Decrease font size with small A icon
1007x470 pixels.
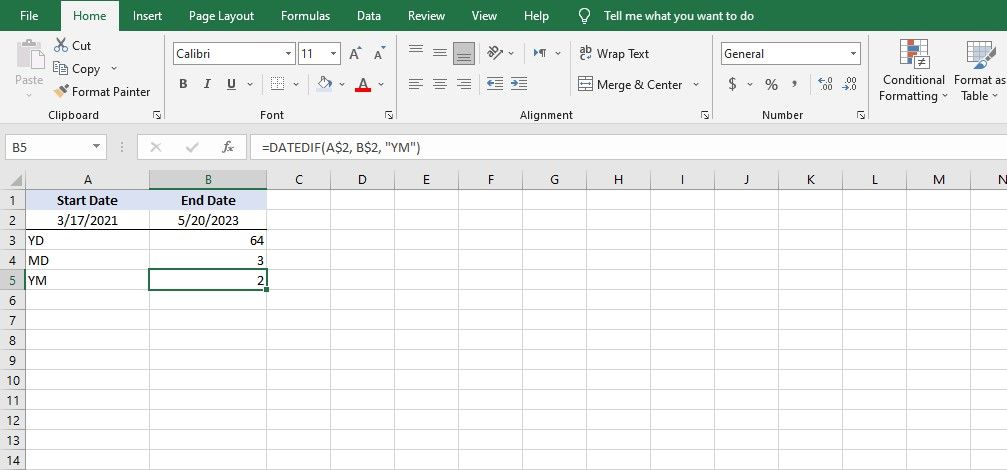[x=380, y=54]
